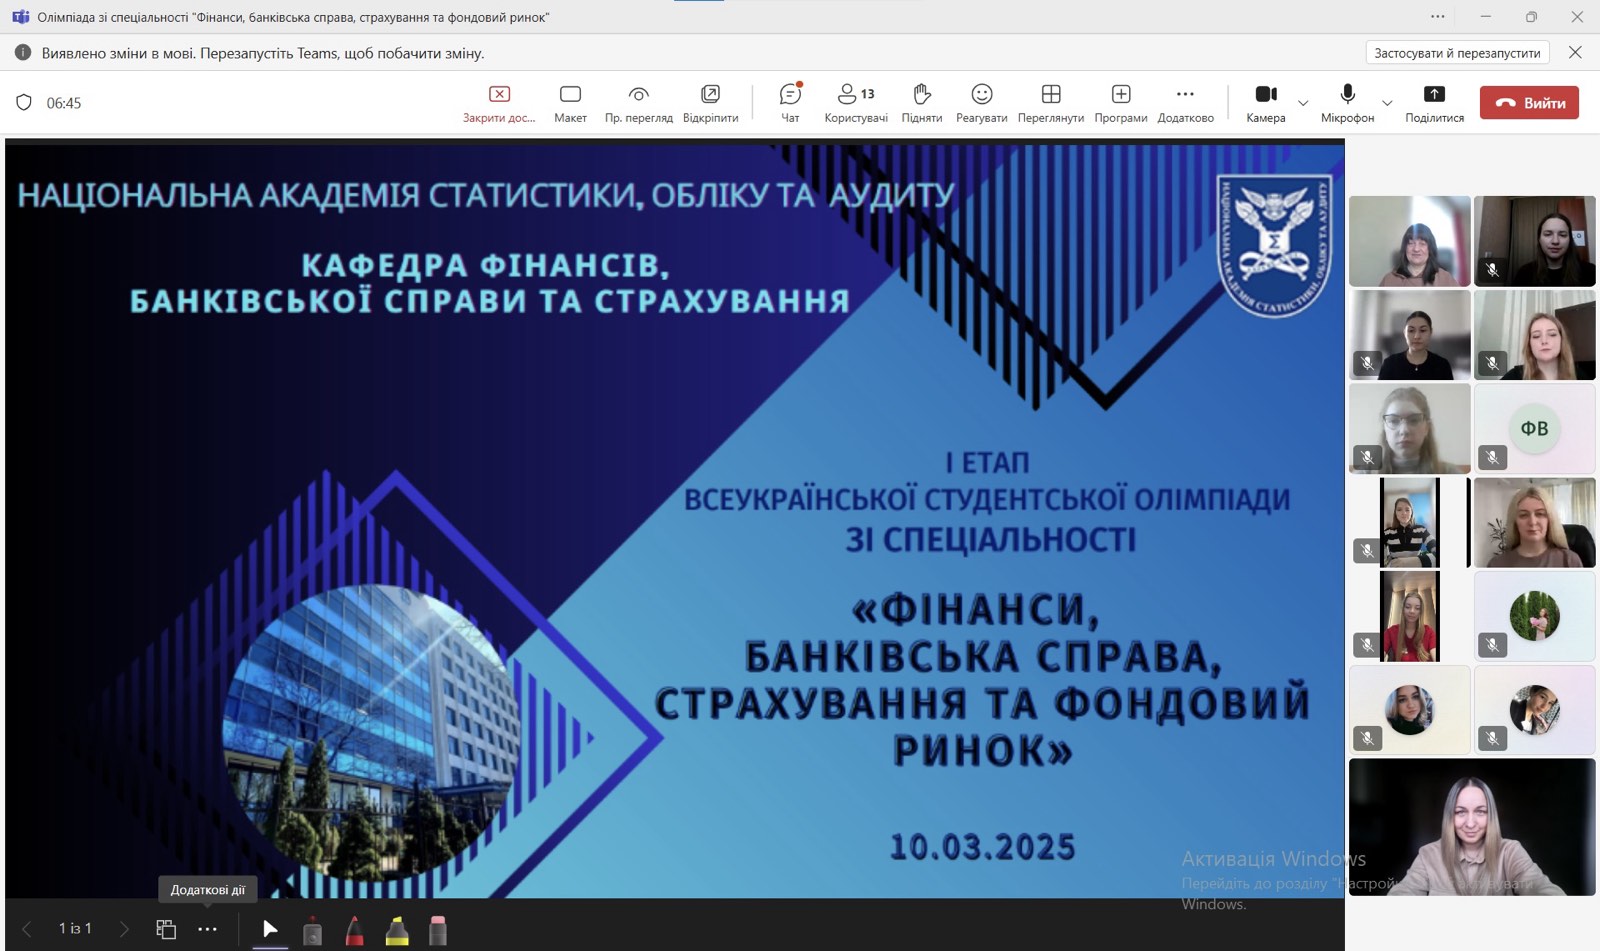Pick the yellow highlighter pen
Screen dimensions: 1600x951
click(397, 930)
